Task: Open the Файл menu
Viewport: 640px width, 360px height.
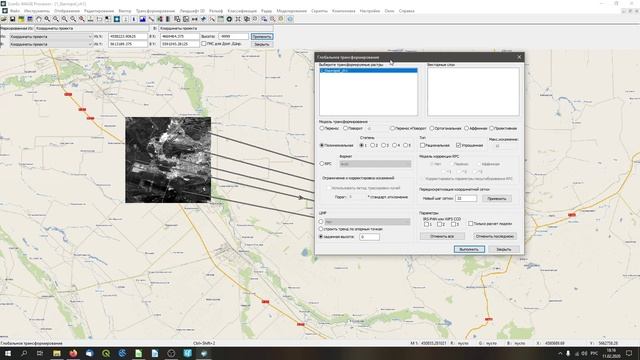Action: [15, 11]
